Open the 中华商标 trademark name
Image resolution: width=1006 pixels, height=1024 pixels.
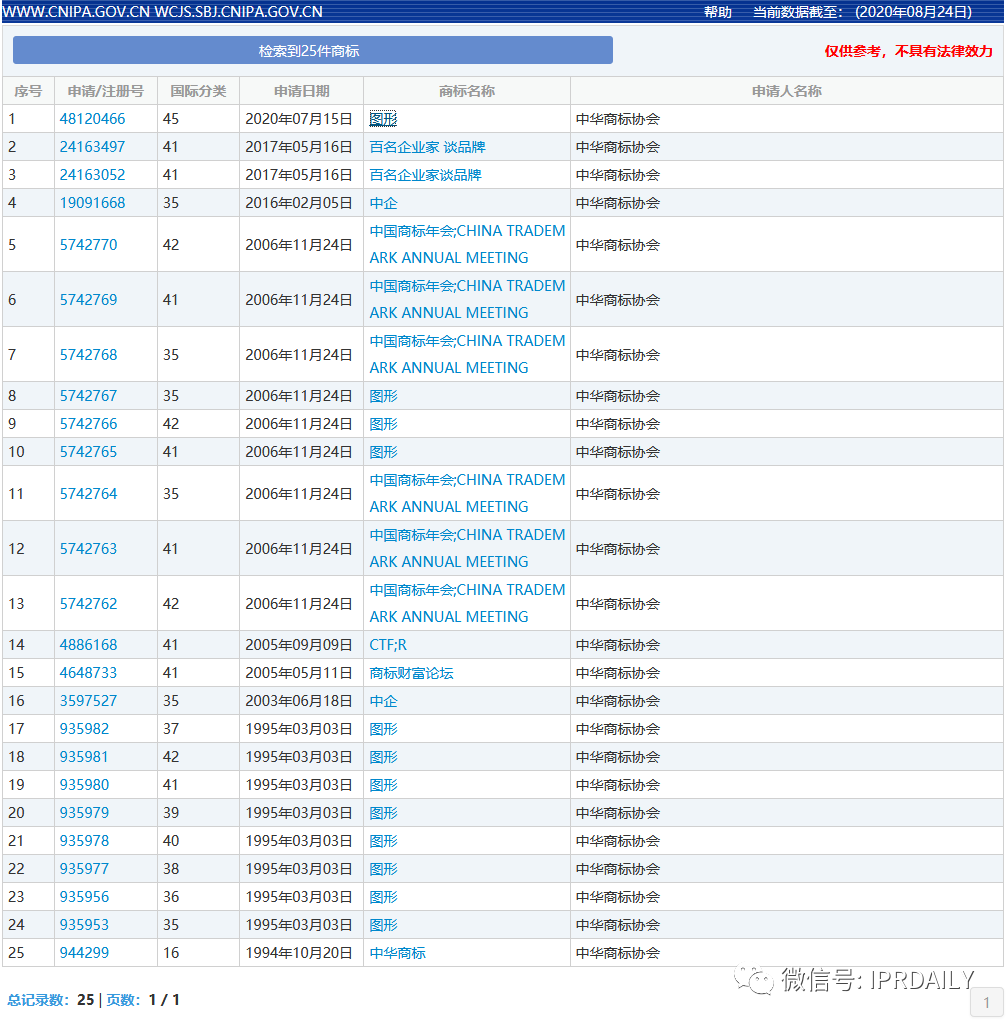(x=397, y=953)
